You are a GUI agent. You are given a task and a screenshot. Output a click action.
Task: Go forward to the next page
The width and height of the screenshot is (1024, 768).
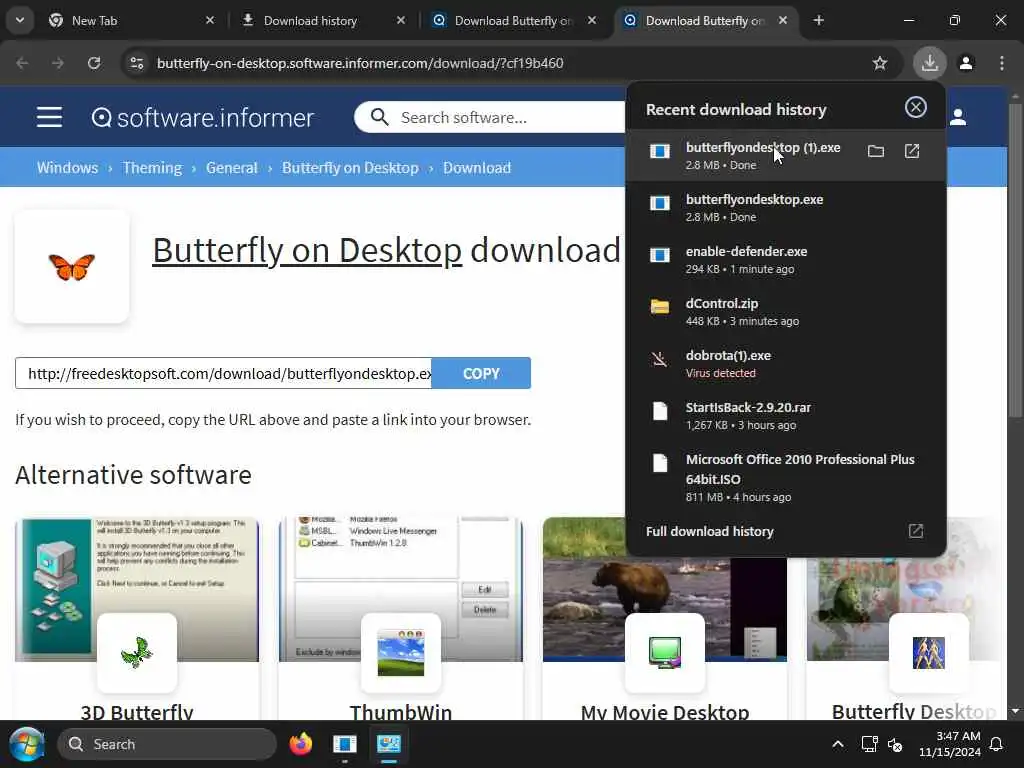point(58,63)
